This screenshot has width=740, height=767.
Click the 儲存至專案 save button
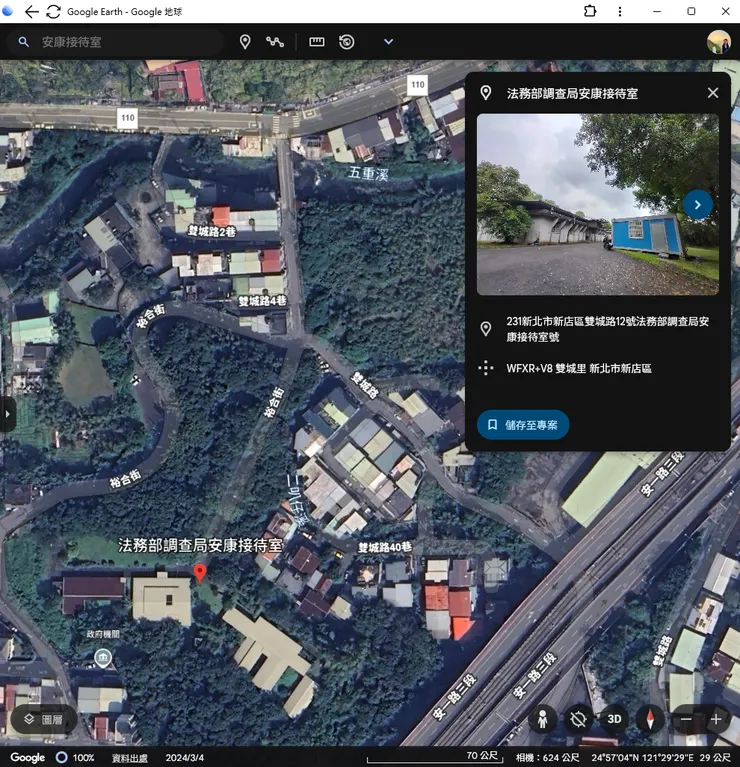(523, 425)
